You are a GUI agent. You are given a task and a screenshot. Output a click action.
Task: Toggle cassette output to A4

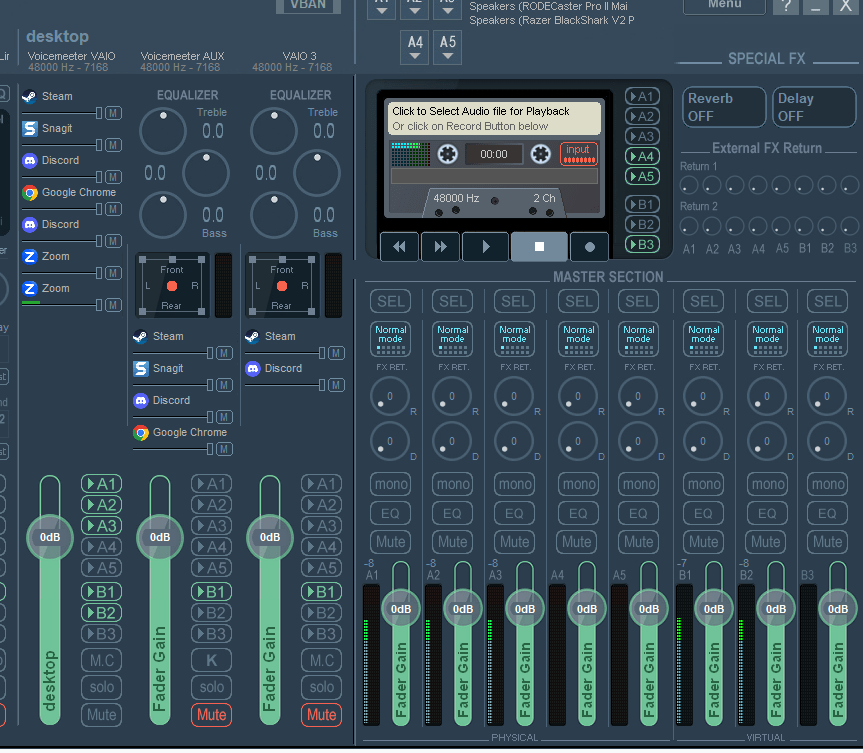point(642,157)
